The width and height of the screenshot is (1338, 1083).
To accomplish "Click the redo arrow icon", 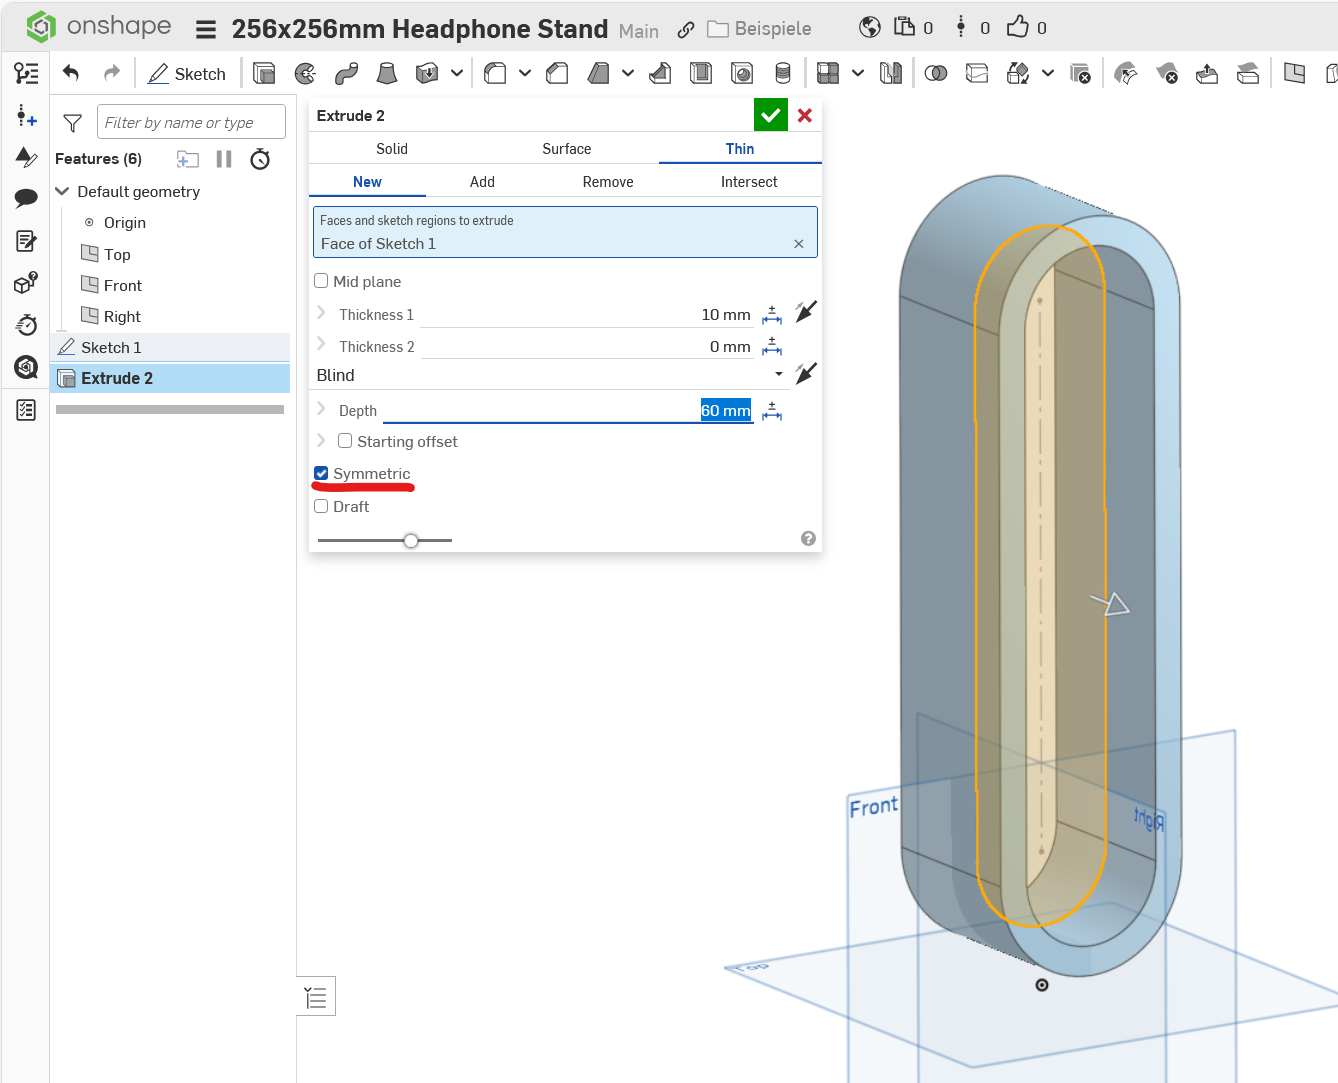I will click(112, 73).
